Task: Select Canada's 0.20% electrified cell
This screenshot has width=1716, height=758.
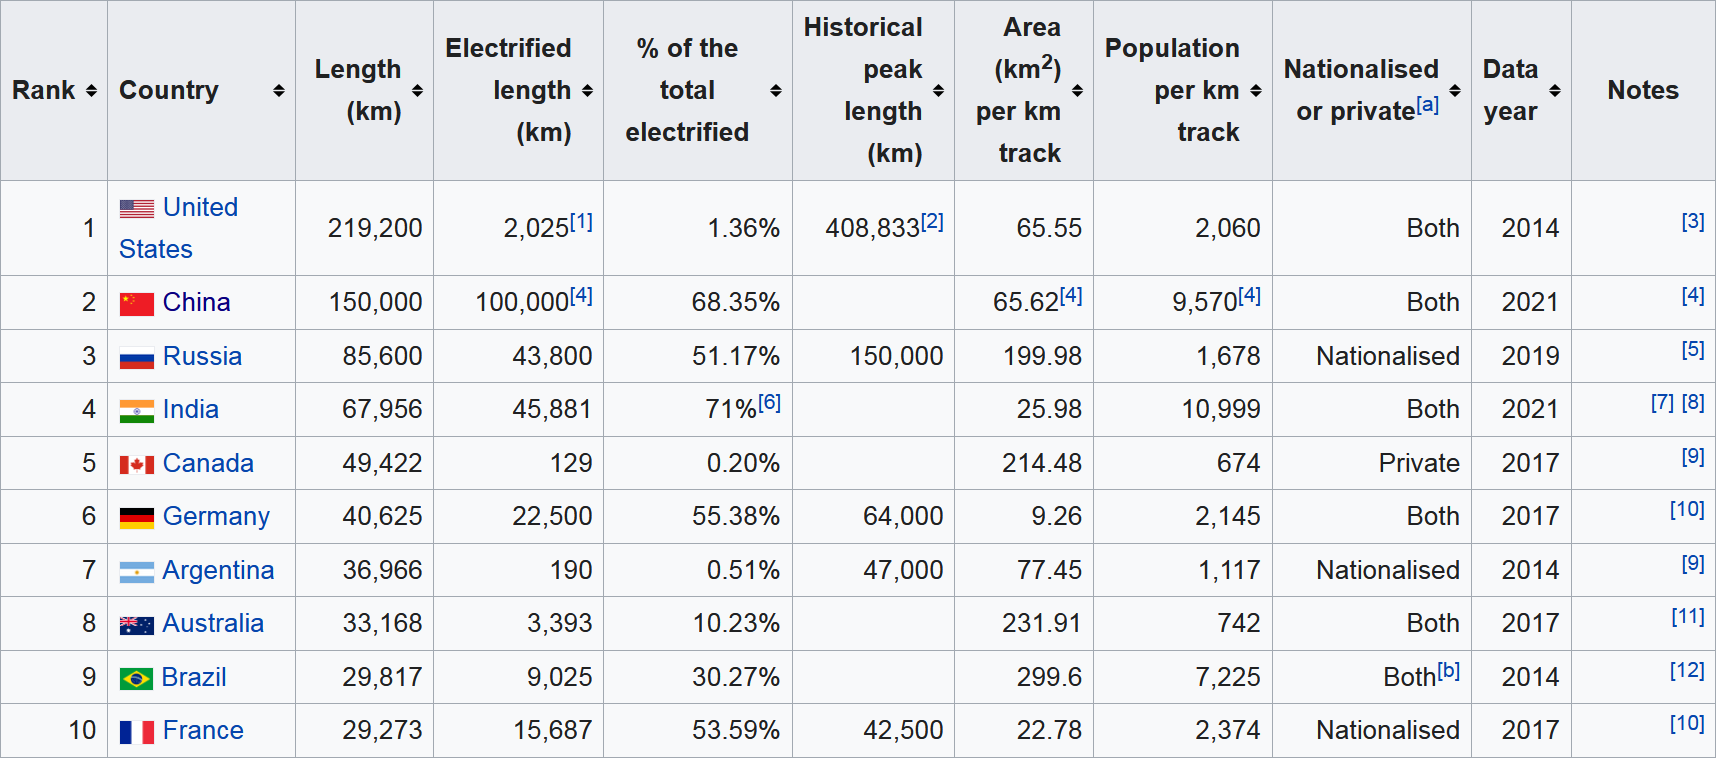Action: click(x=698, y=463)
